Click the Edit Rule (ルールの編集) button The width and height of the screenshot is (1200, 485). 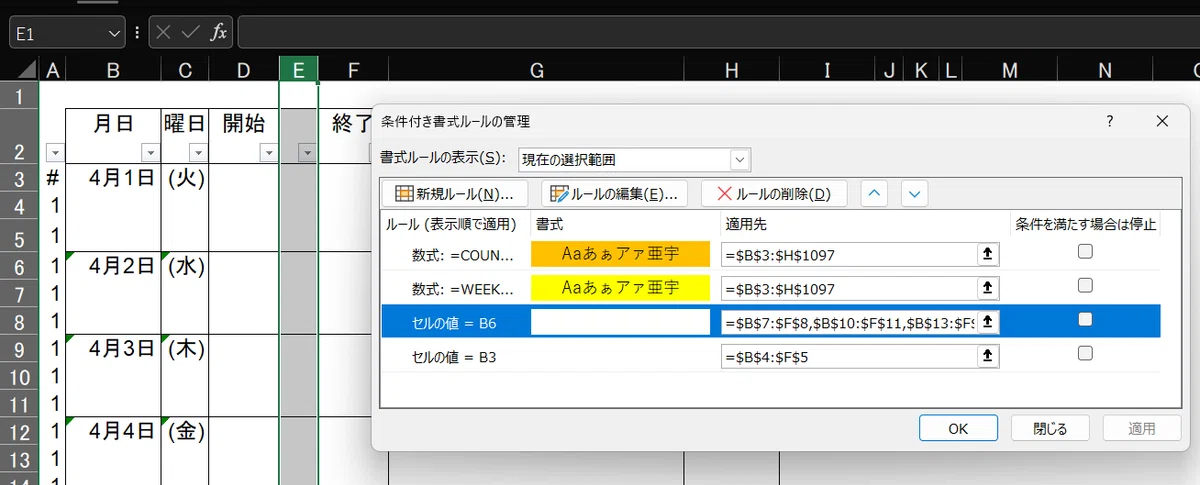(614, 193)
